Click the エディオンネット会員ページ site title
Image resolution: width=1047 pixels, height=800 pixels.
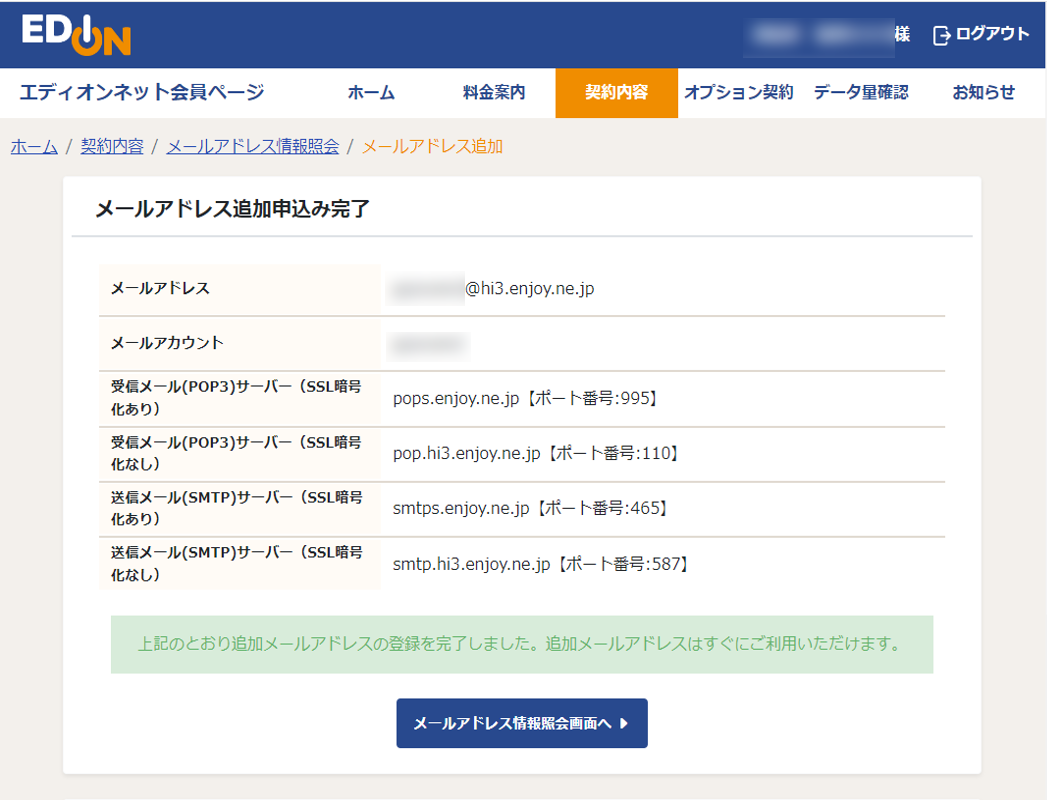[x=142, y=93]
